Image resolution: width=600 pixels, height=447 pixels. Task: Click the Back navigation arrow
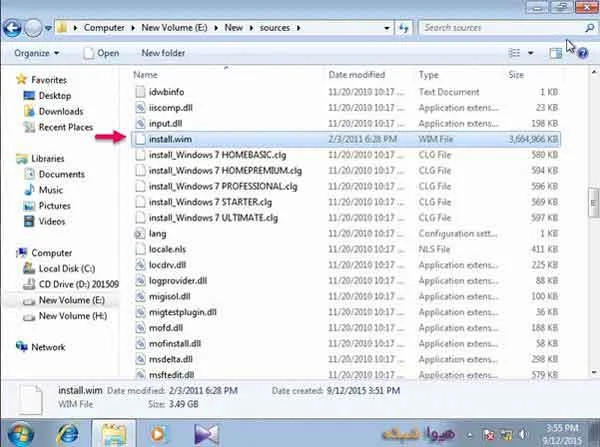[x=12, y=28]
